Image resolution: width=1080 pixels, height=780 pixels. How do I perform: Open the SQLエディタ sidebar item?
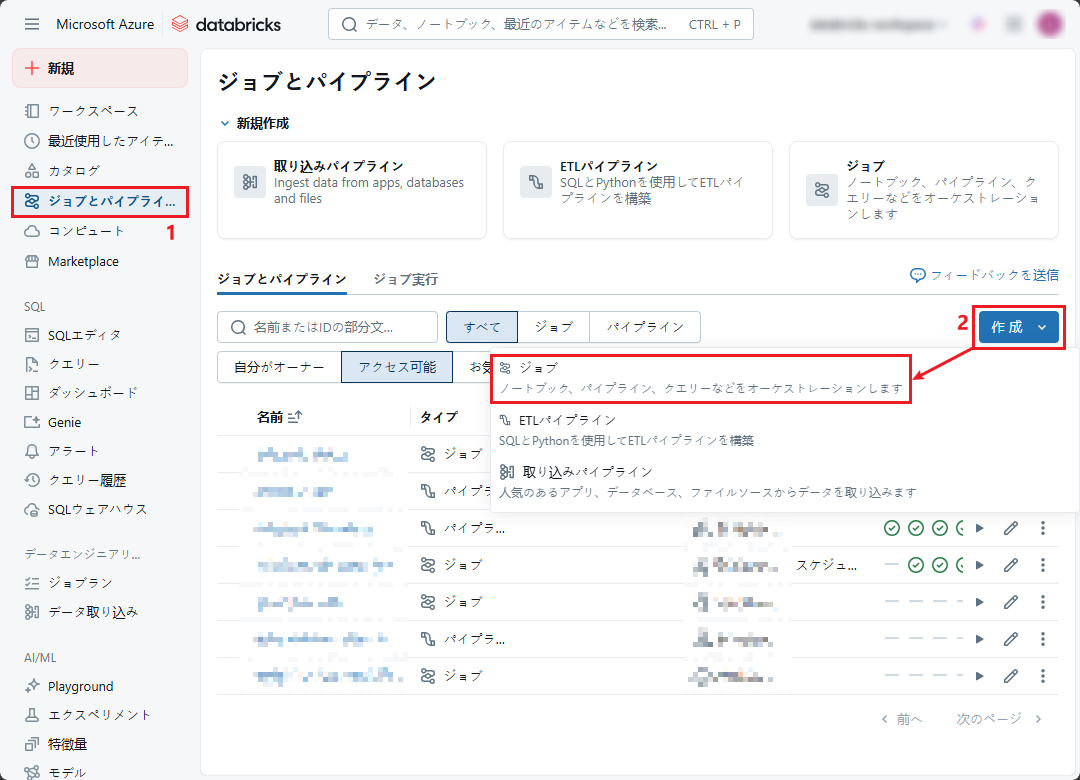[84, 335]
